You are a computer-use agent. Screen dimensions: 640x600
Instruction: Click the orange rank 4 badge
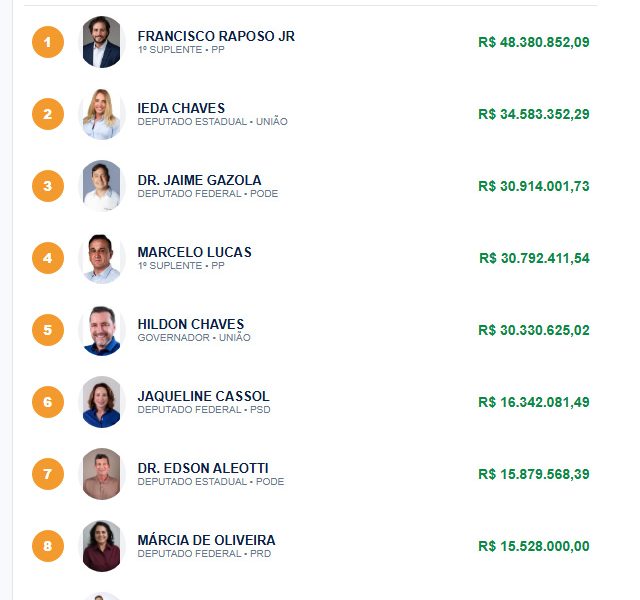(x=48, y=258)
